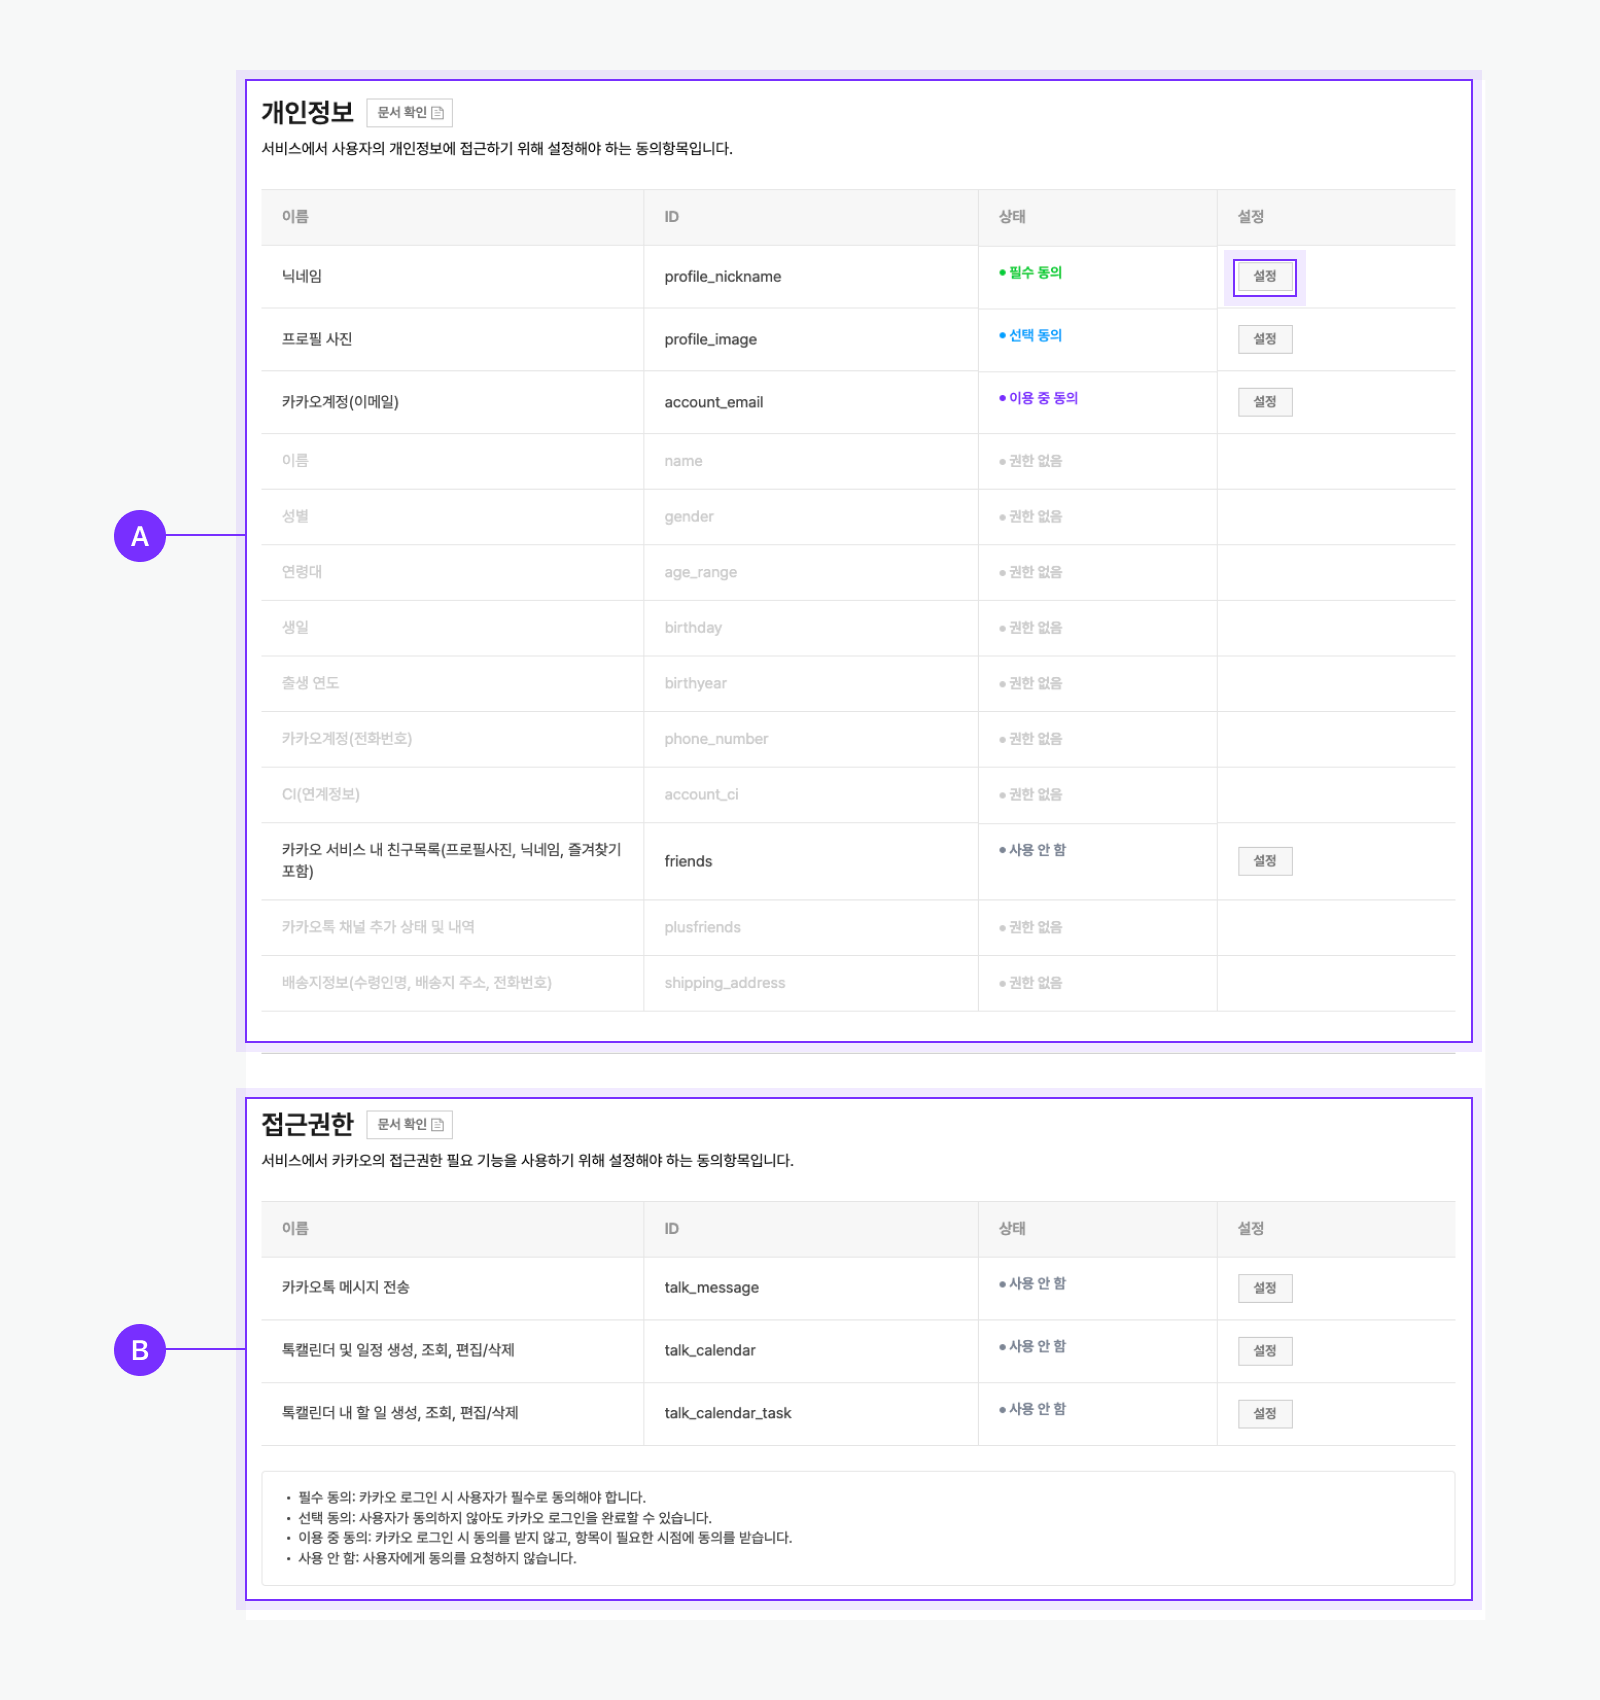This screenshot has width=1600, height=1700.
Task: Click the document icon beside 개인정보 heading
Action: (x=437, y=113)
